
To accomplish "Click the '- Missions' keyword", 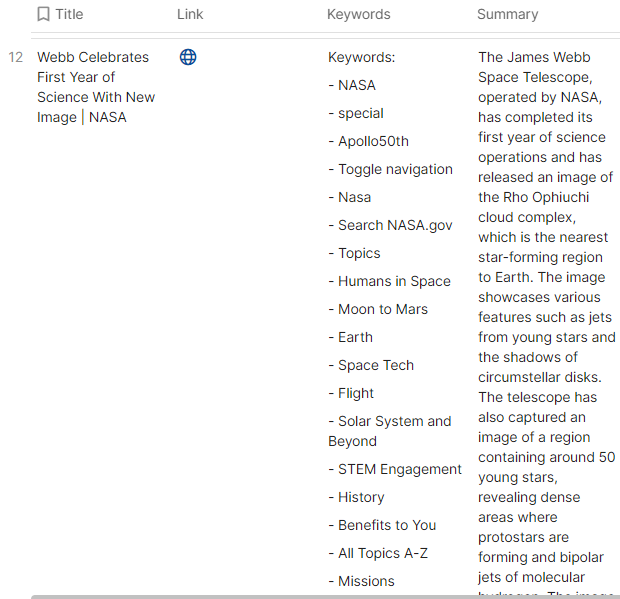I will click(x=361, y=581).
